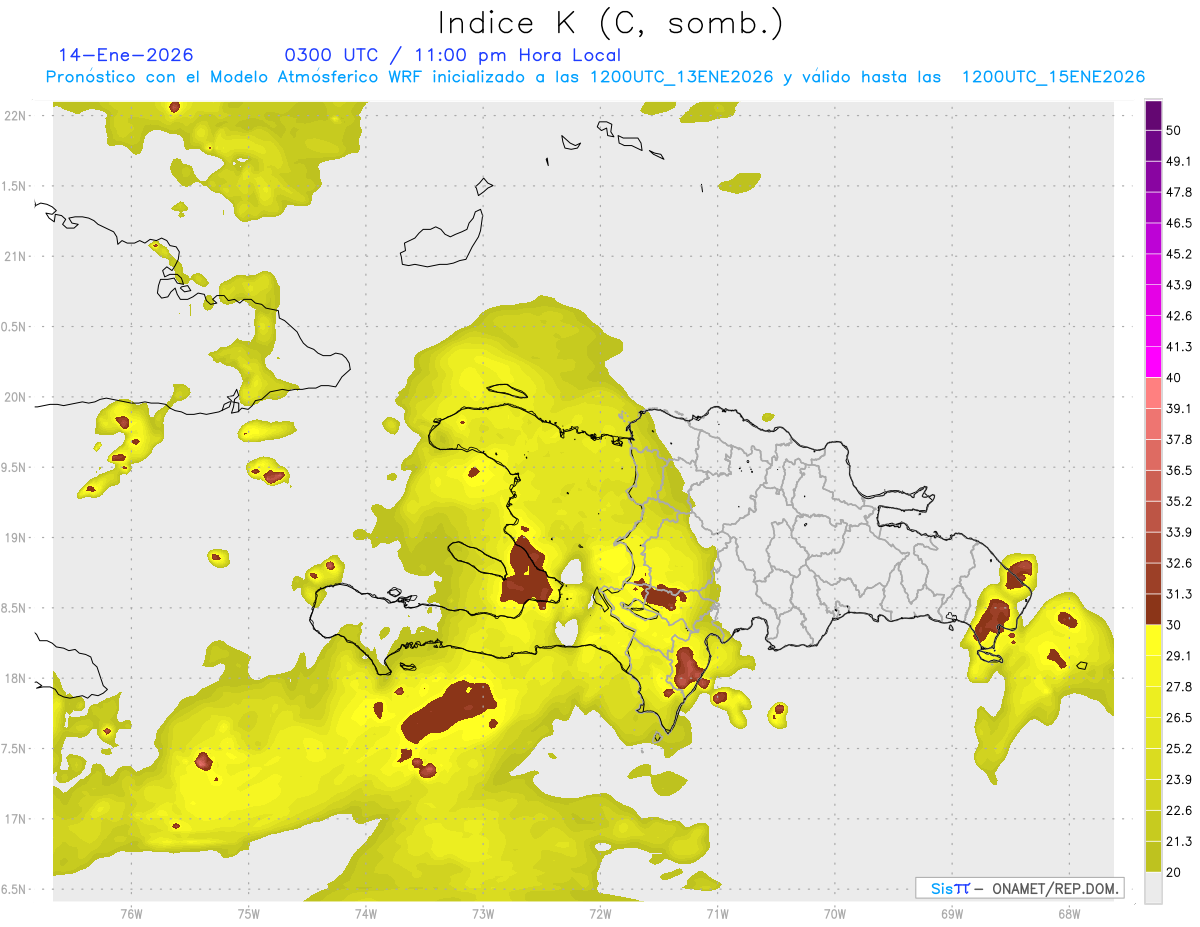Click the "29.1" colorbar value
The height and width of the screenshot is (927, 1200).
click(1179, 656)
